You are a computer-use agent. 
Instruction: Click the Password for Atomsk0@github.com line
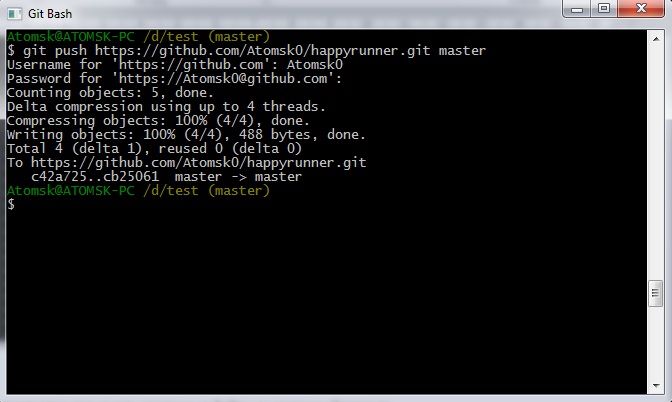(x=174, y=79)
